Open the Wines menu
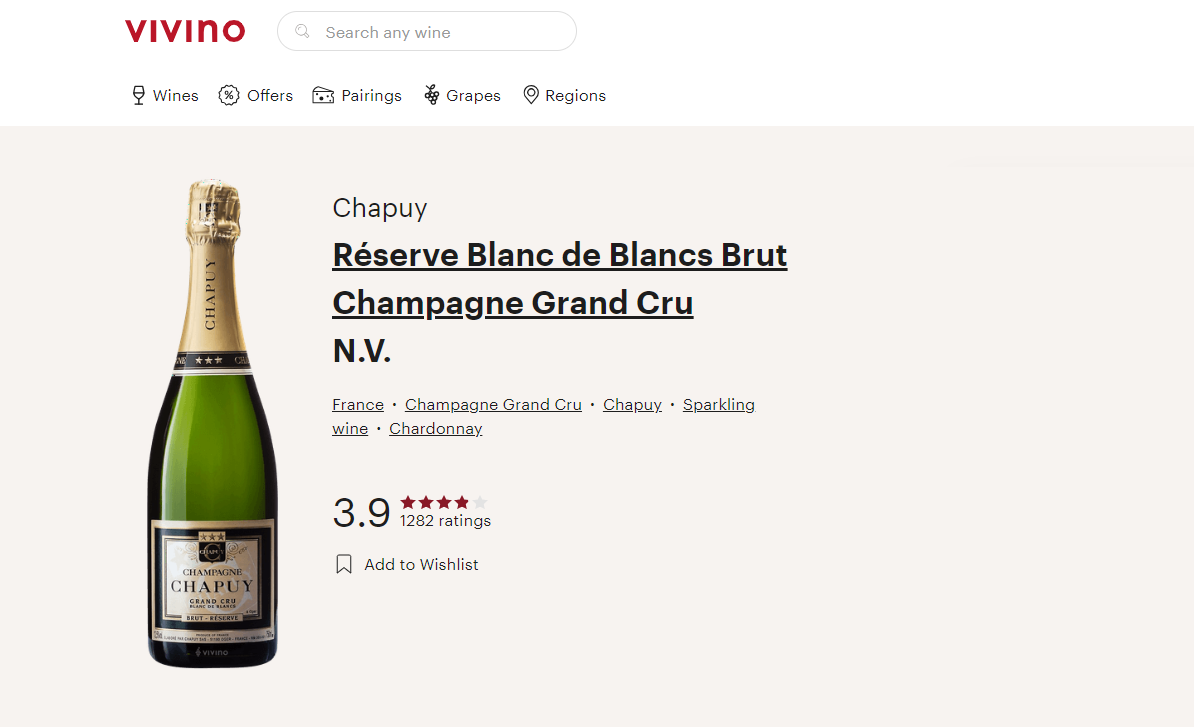The height and width of the screenshot is (728, 1194). click(x=165, y=95)
